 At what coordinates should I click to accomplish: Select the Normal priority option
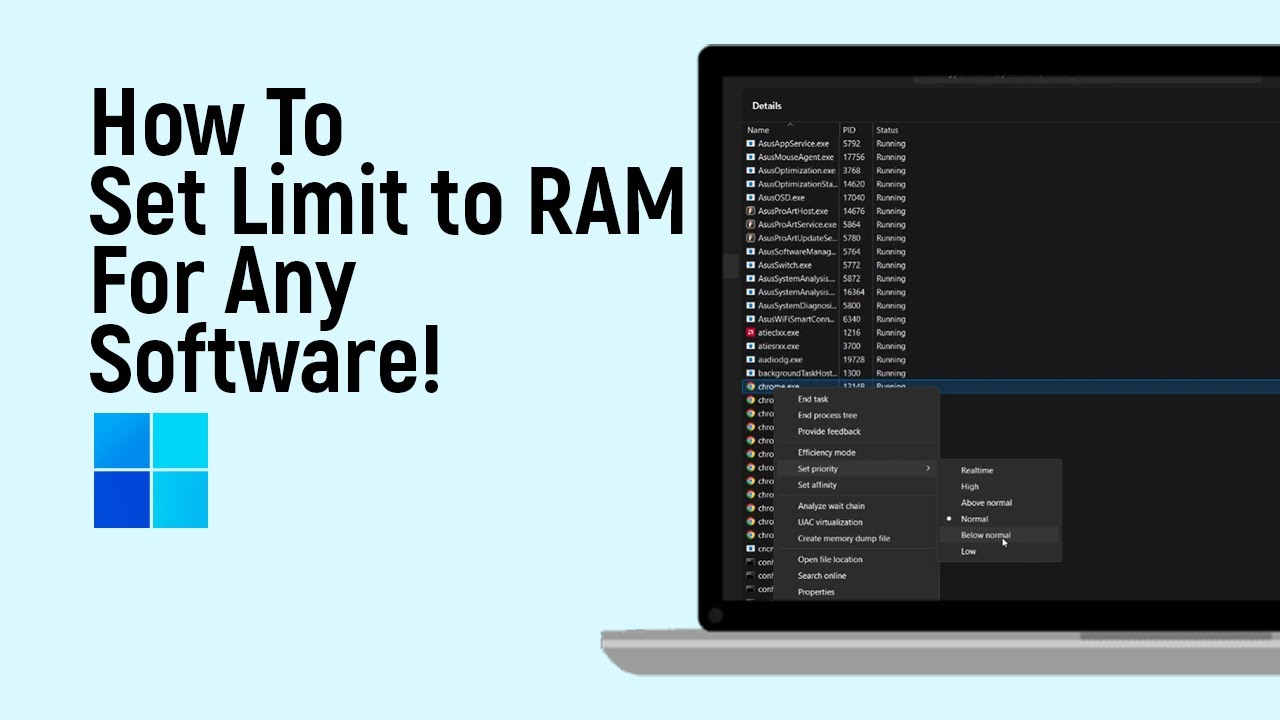point(974,519)
